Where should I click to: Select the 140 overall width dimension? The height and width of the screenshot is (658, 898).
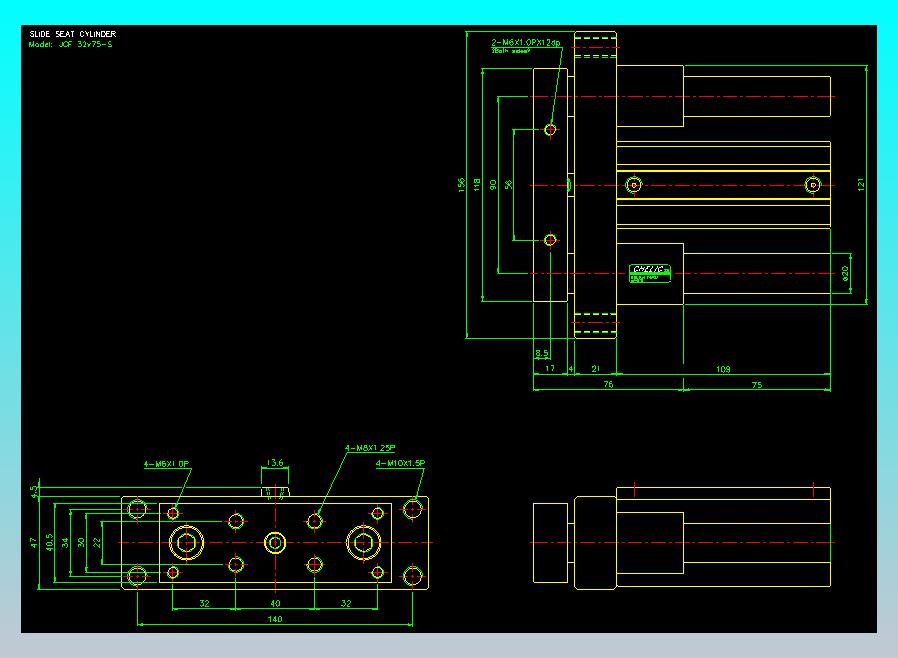(275, 619)
